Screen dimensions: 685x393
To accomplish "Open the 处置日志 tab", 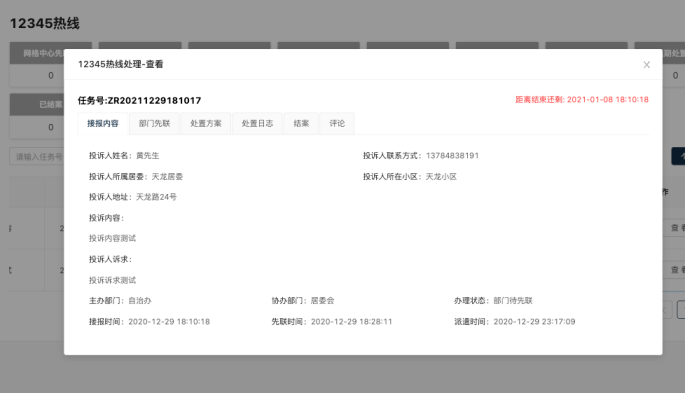I will [257, 124].
